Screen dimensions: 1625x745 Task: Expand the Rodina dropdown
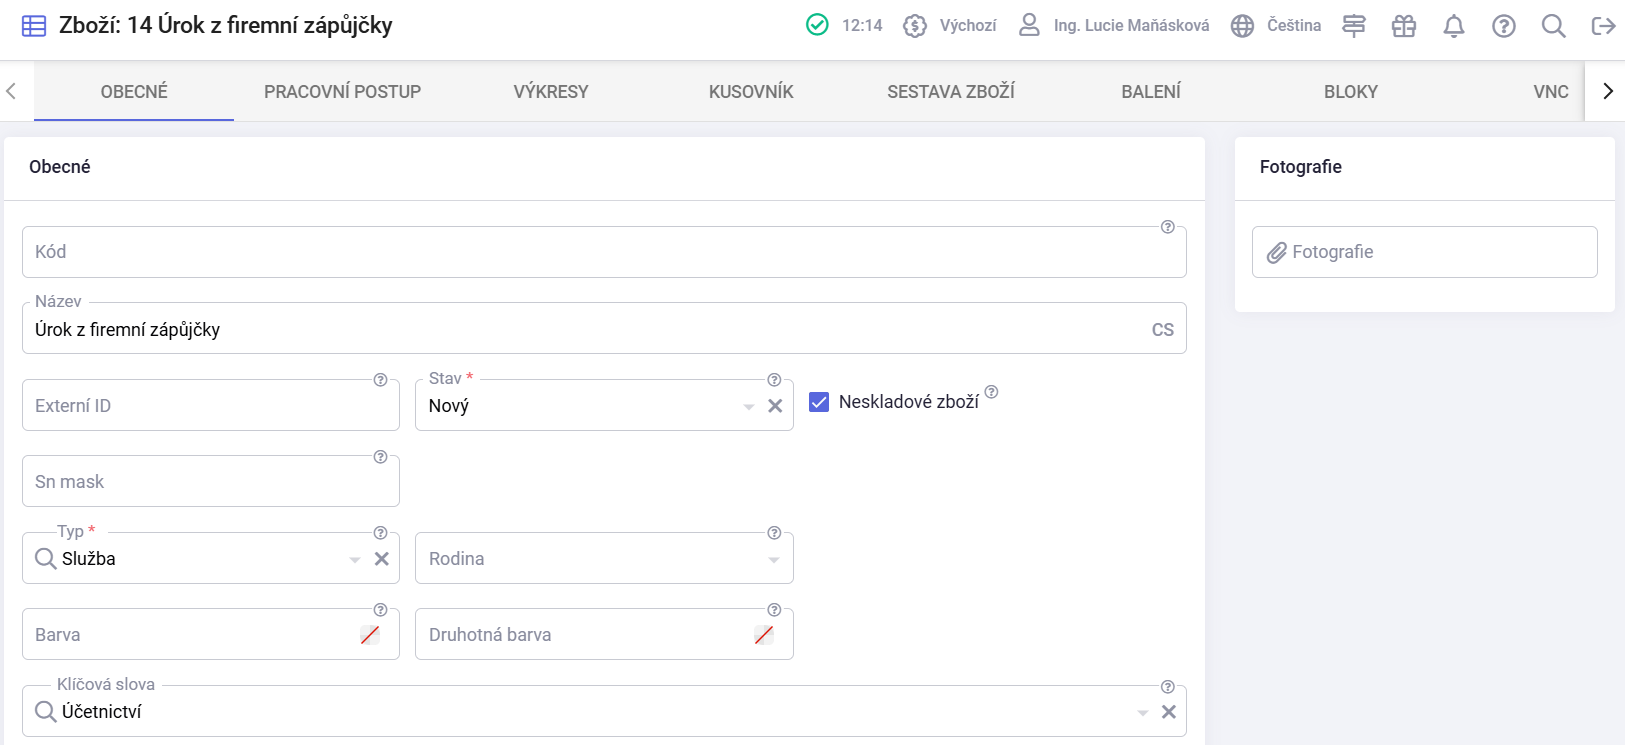pos(774,560)
